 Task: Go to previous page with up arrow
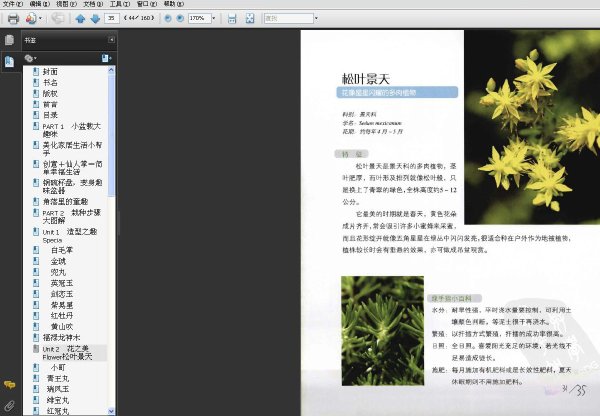coord(80,18)
